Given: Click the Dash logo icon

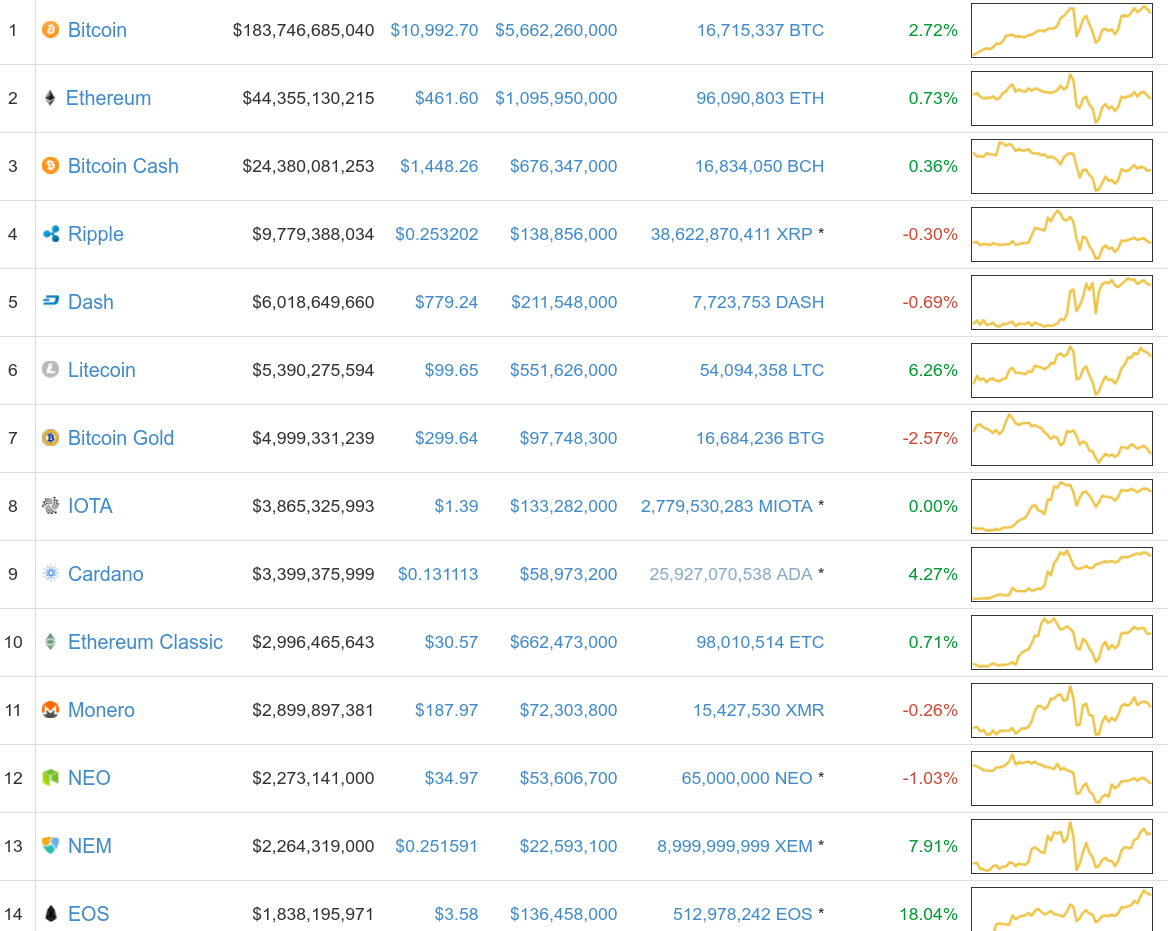Looking at the screenshot, I should click(50, 301).
